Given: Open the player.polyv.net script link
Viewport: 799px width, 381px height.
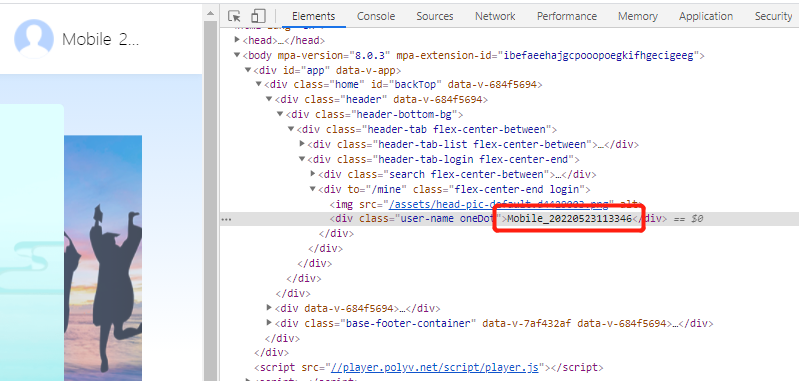Looking at the screenshot, I should coord(435,367).
